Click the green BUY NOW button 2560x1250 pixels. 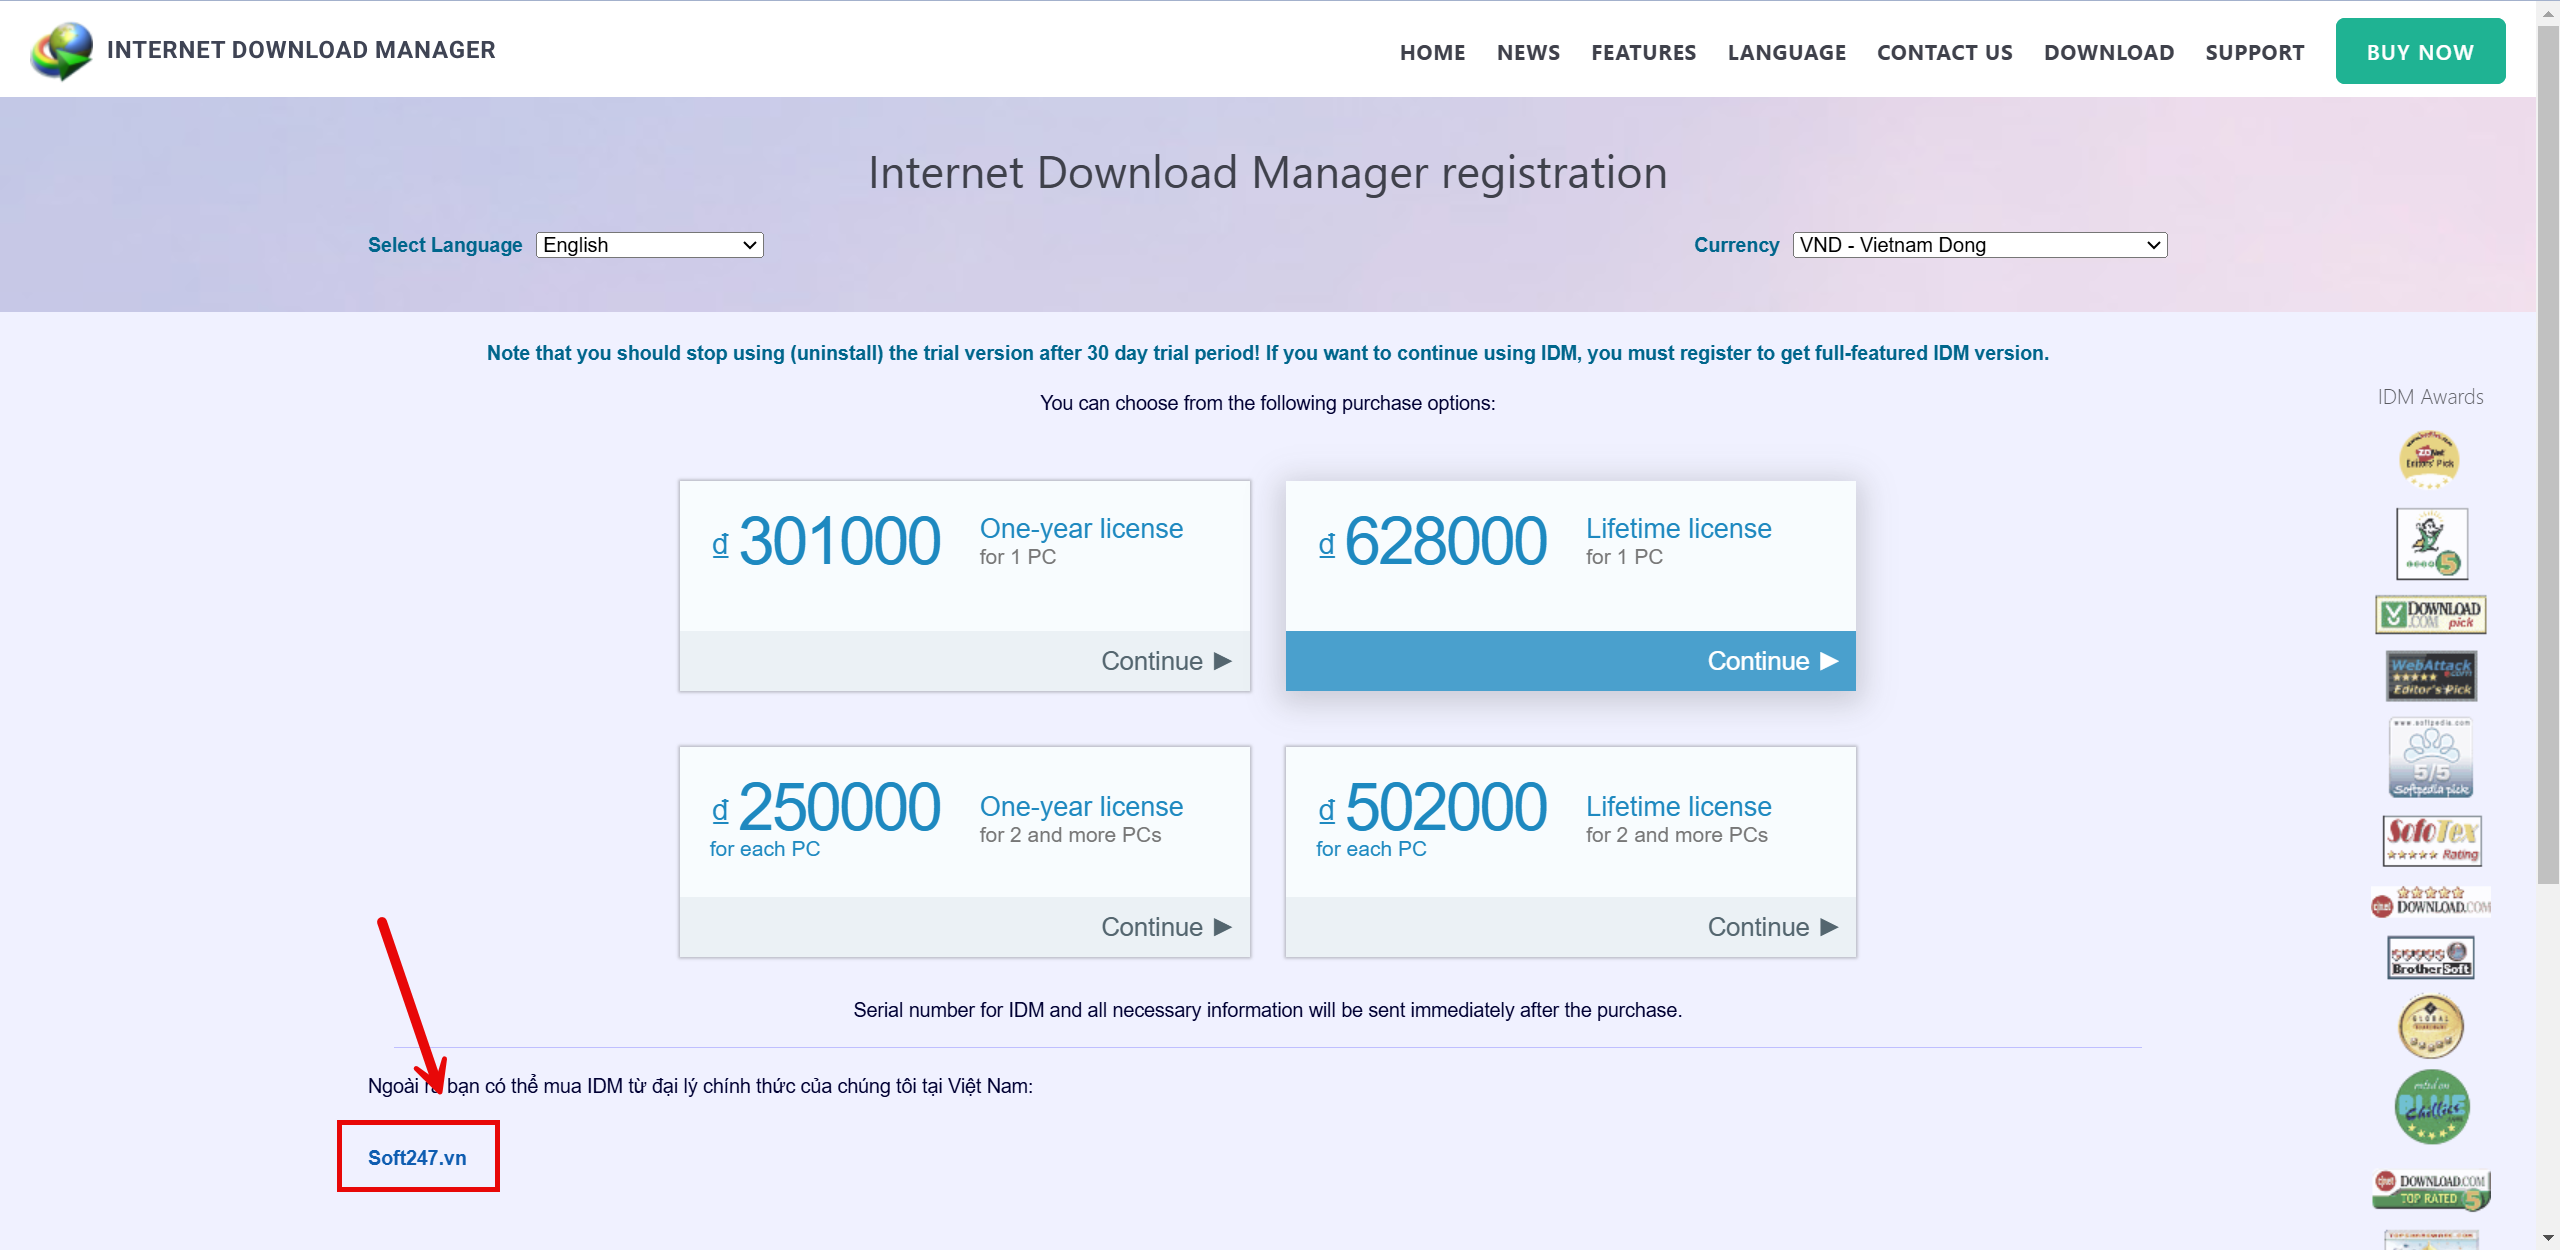(x=2420, y=51)
